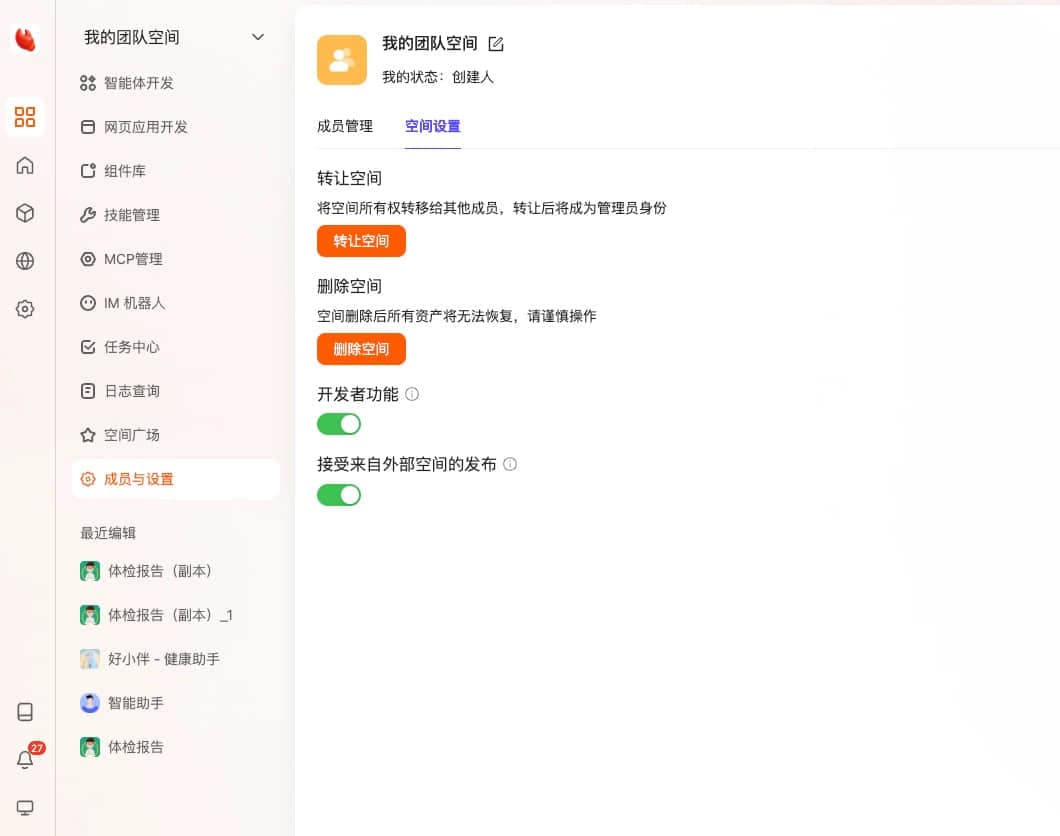Click the monitor icon at rail bottom
The width and height of the screenshot is (1060, 836).
[x=25, y=808]
